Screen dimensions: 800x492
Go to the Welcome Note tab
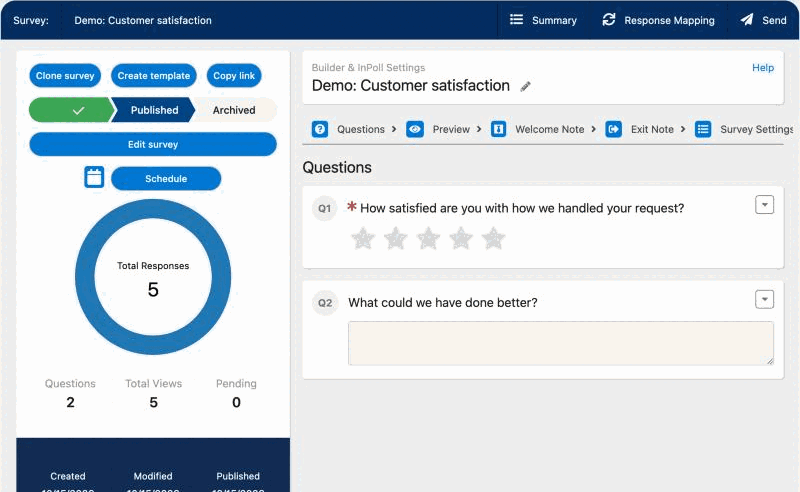[549, 129]
